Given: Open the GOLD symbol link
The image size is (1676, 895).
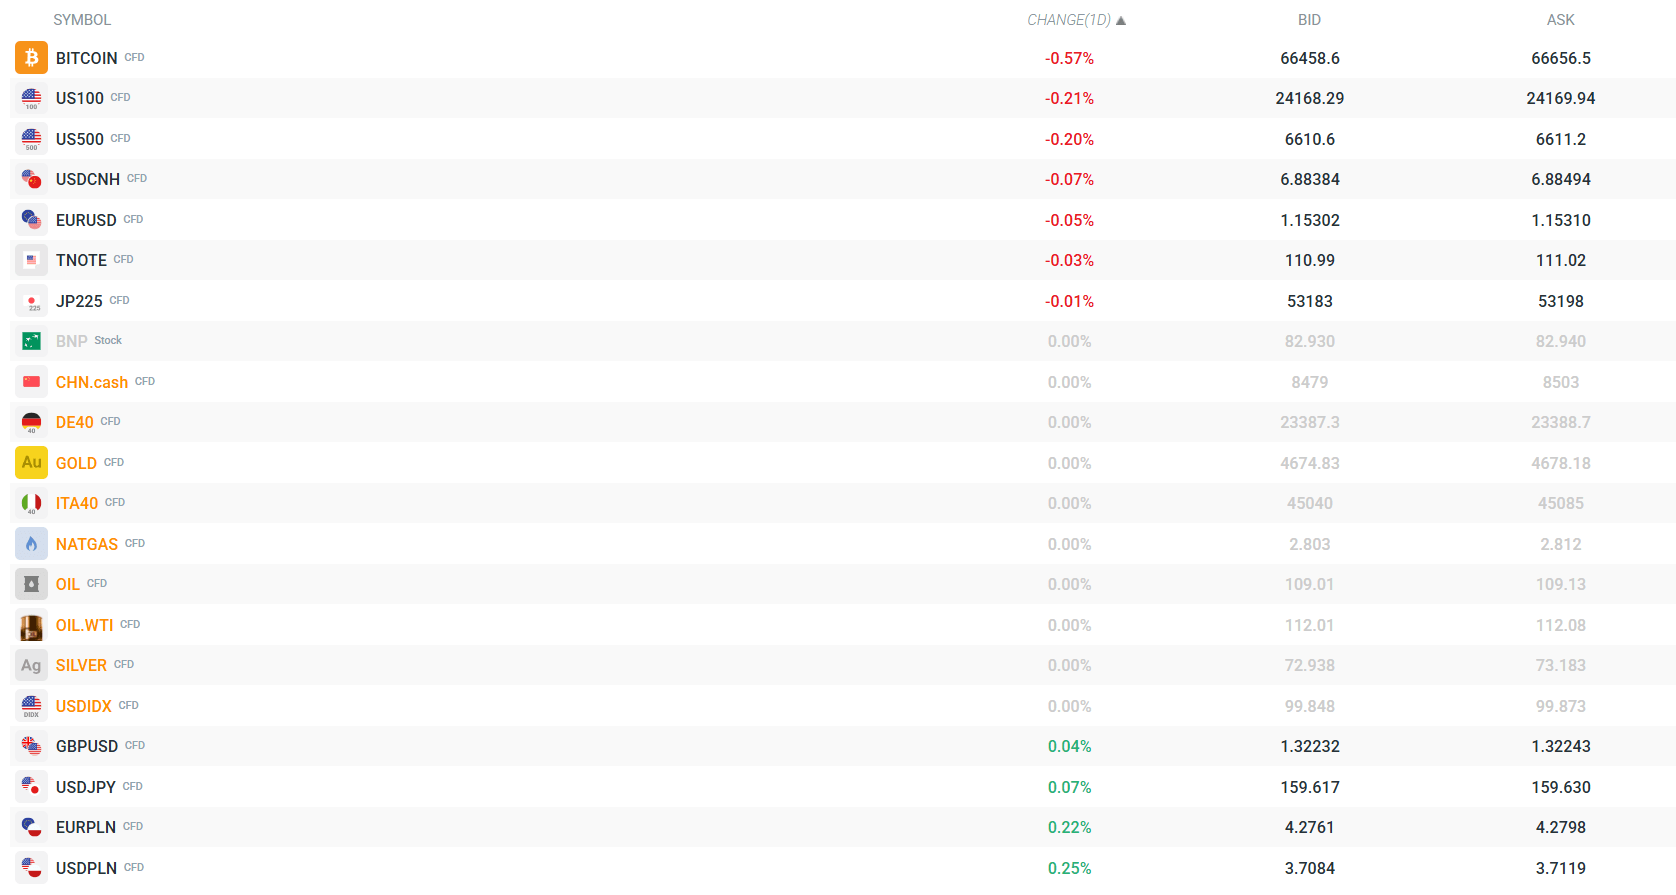Looking at the screenshot, I should pos(76,463).
